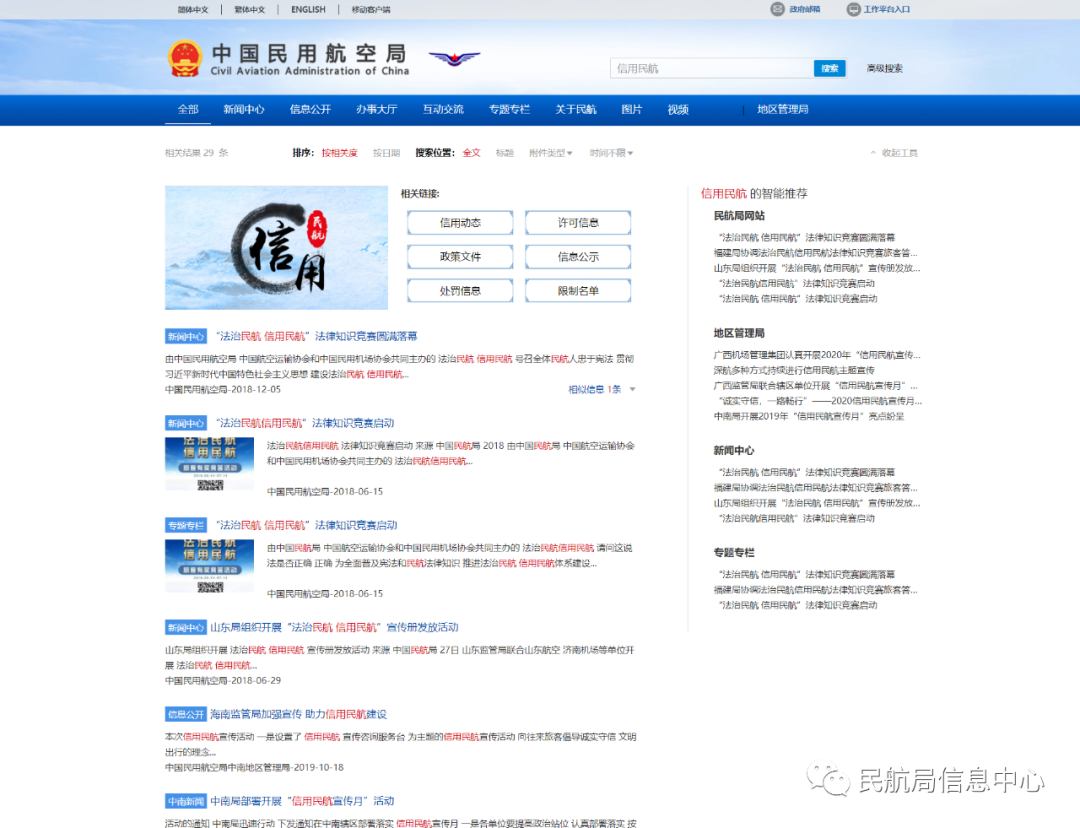1080x828 pixels.
Task: Open the 信用动态 related link button
Action: point(460,222)
